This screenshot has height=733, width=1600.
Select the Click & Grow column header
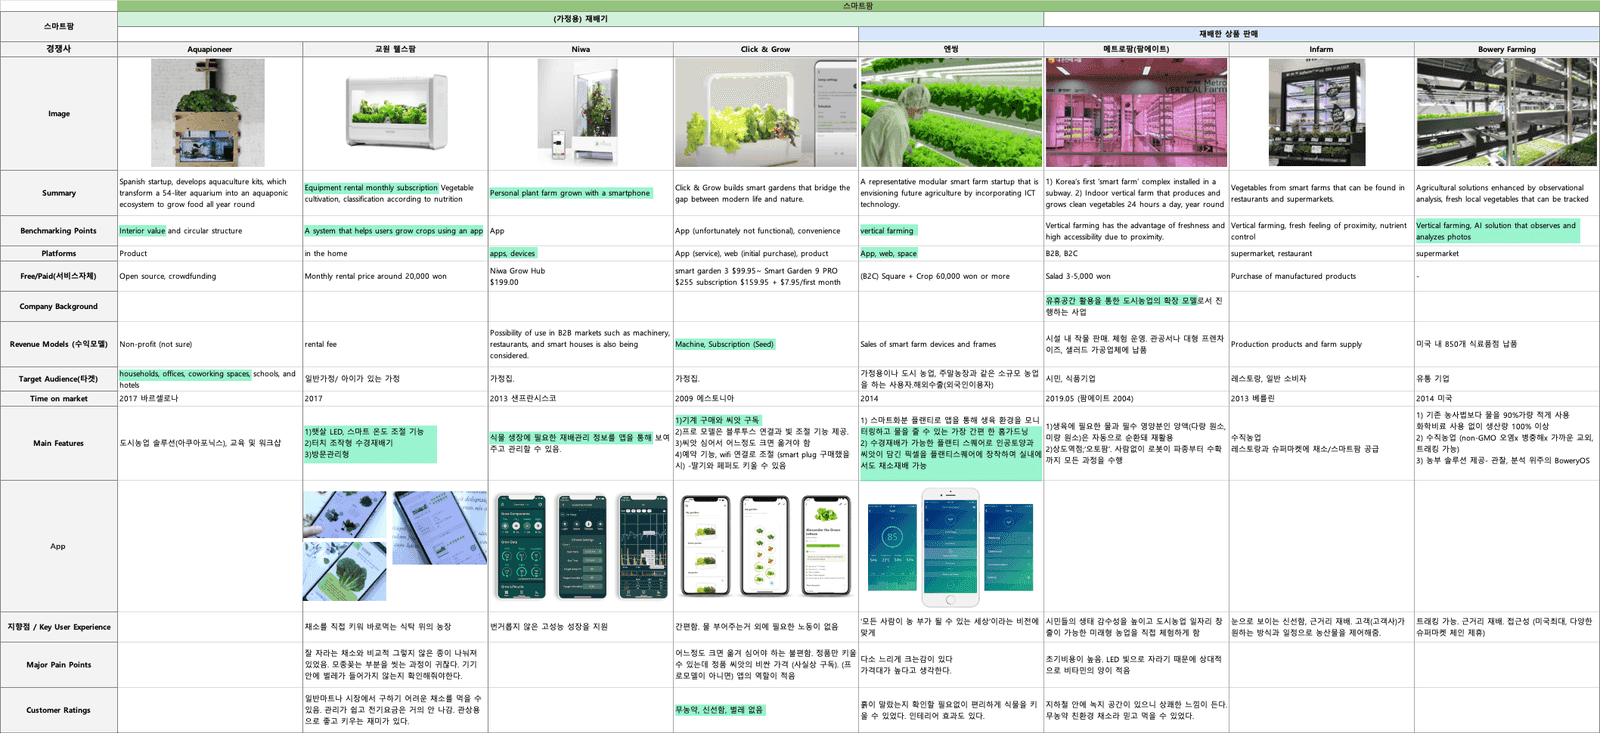[766, 49]
